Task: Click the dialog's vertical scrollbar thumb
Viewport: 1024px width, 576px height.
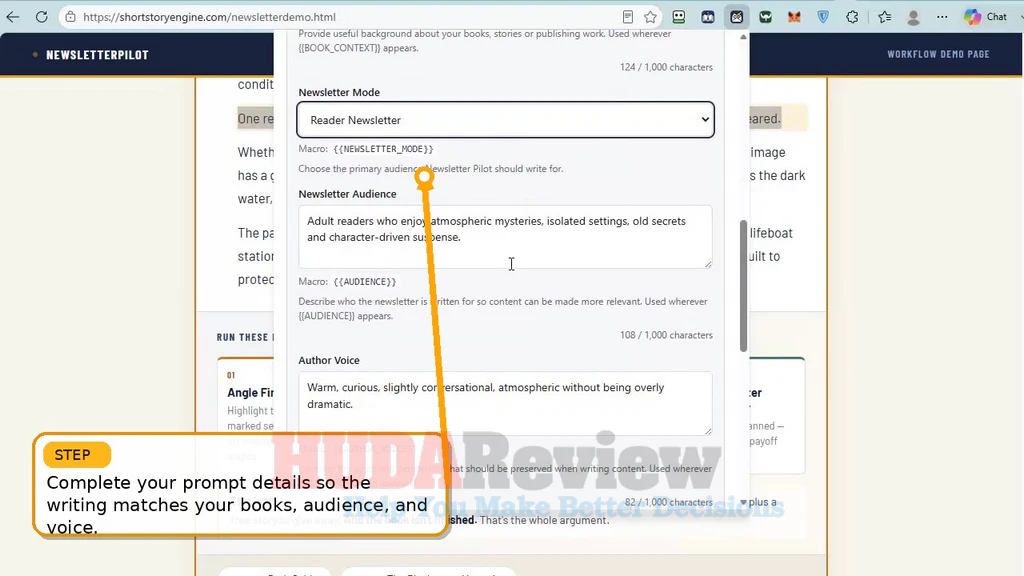Action: coord(743,286)
